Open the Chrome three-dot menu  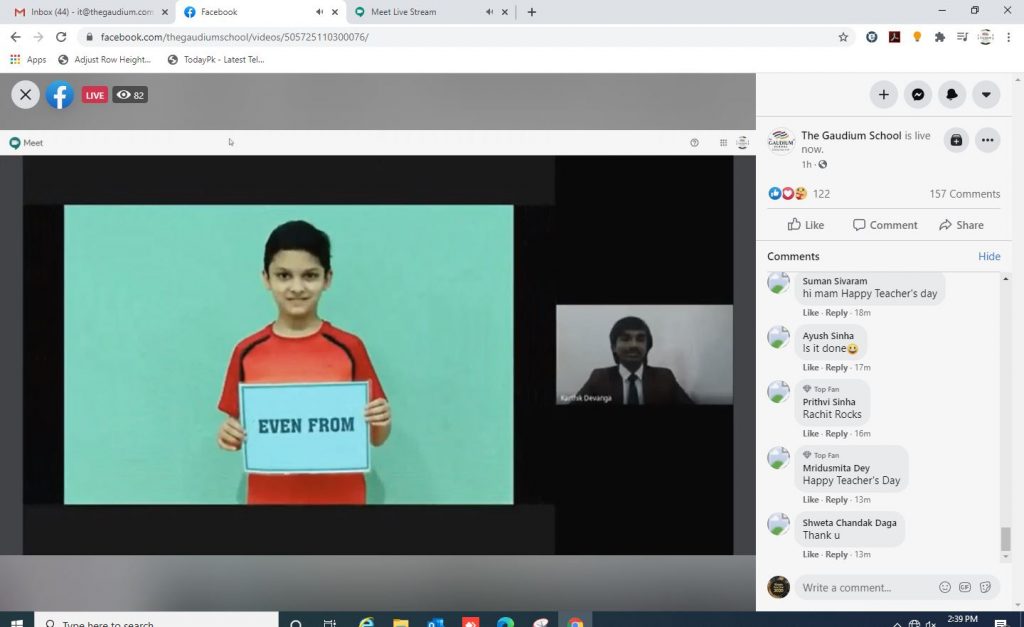click(x=1009, y=37)
